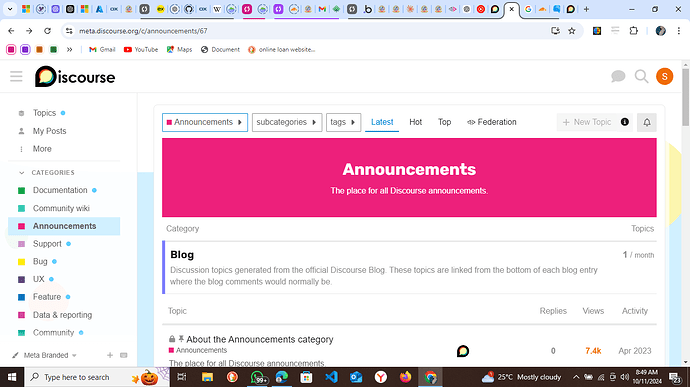
Task: Click the Windows search box
Action: pos(97,377)
